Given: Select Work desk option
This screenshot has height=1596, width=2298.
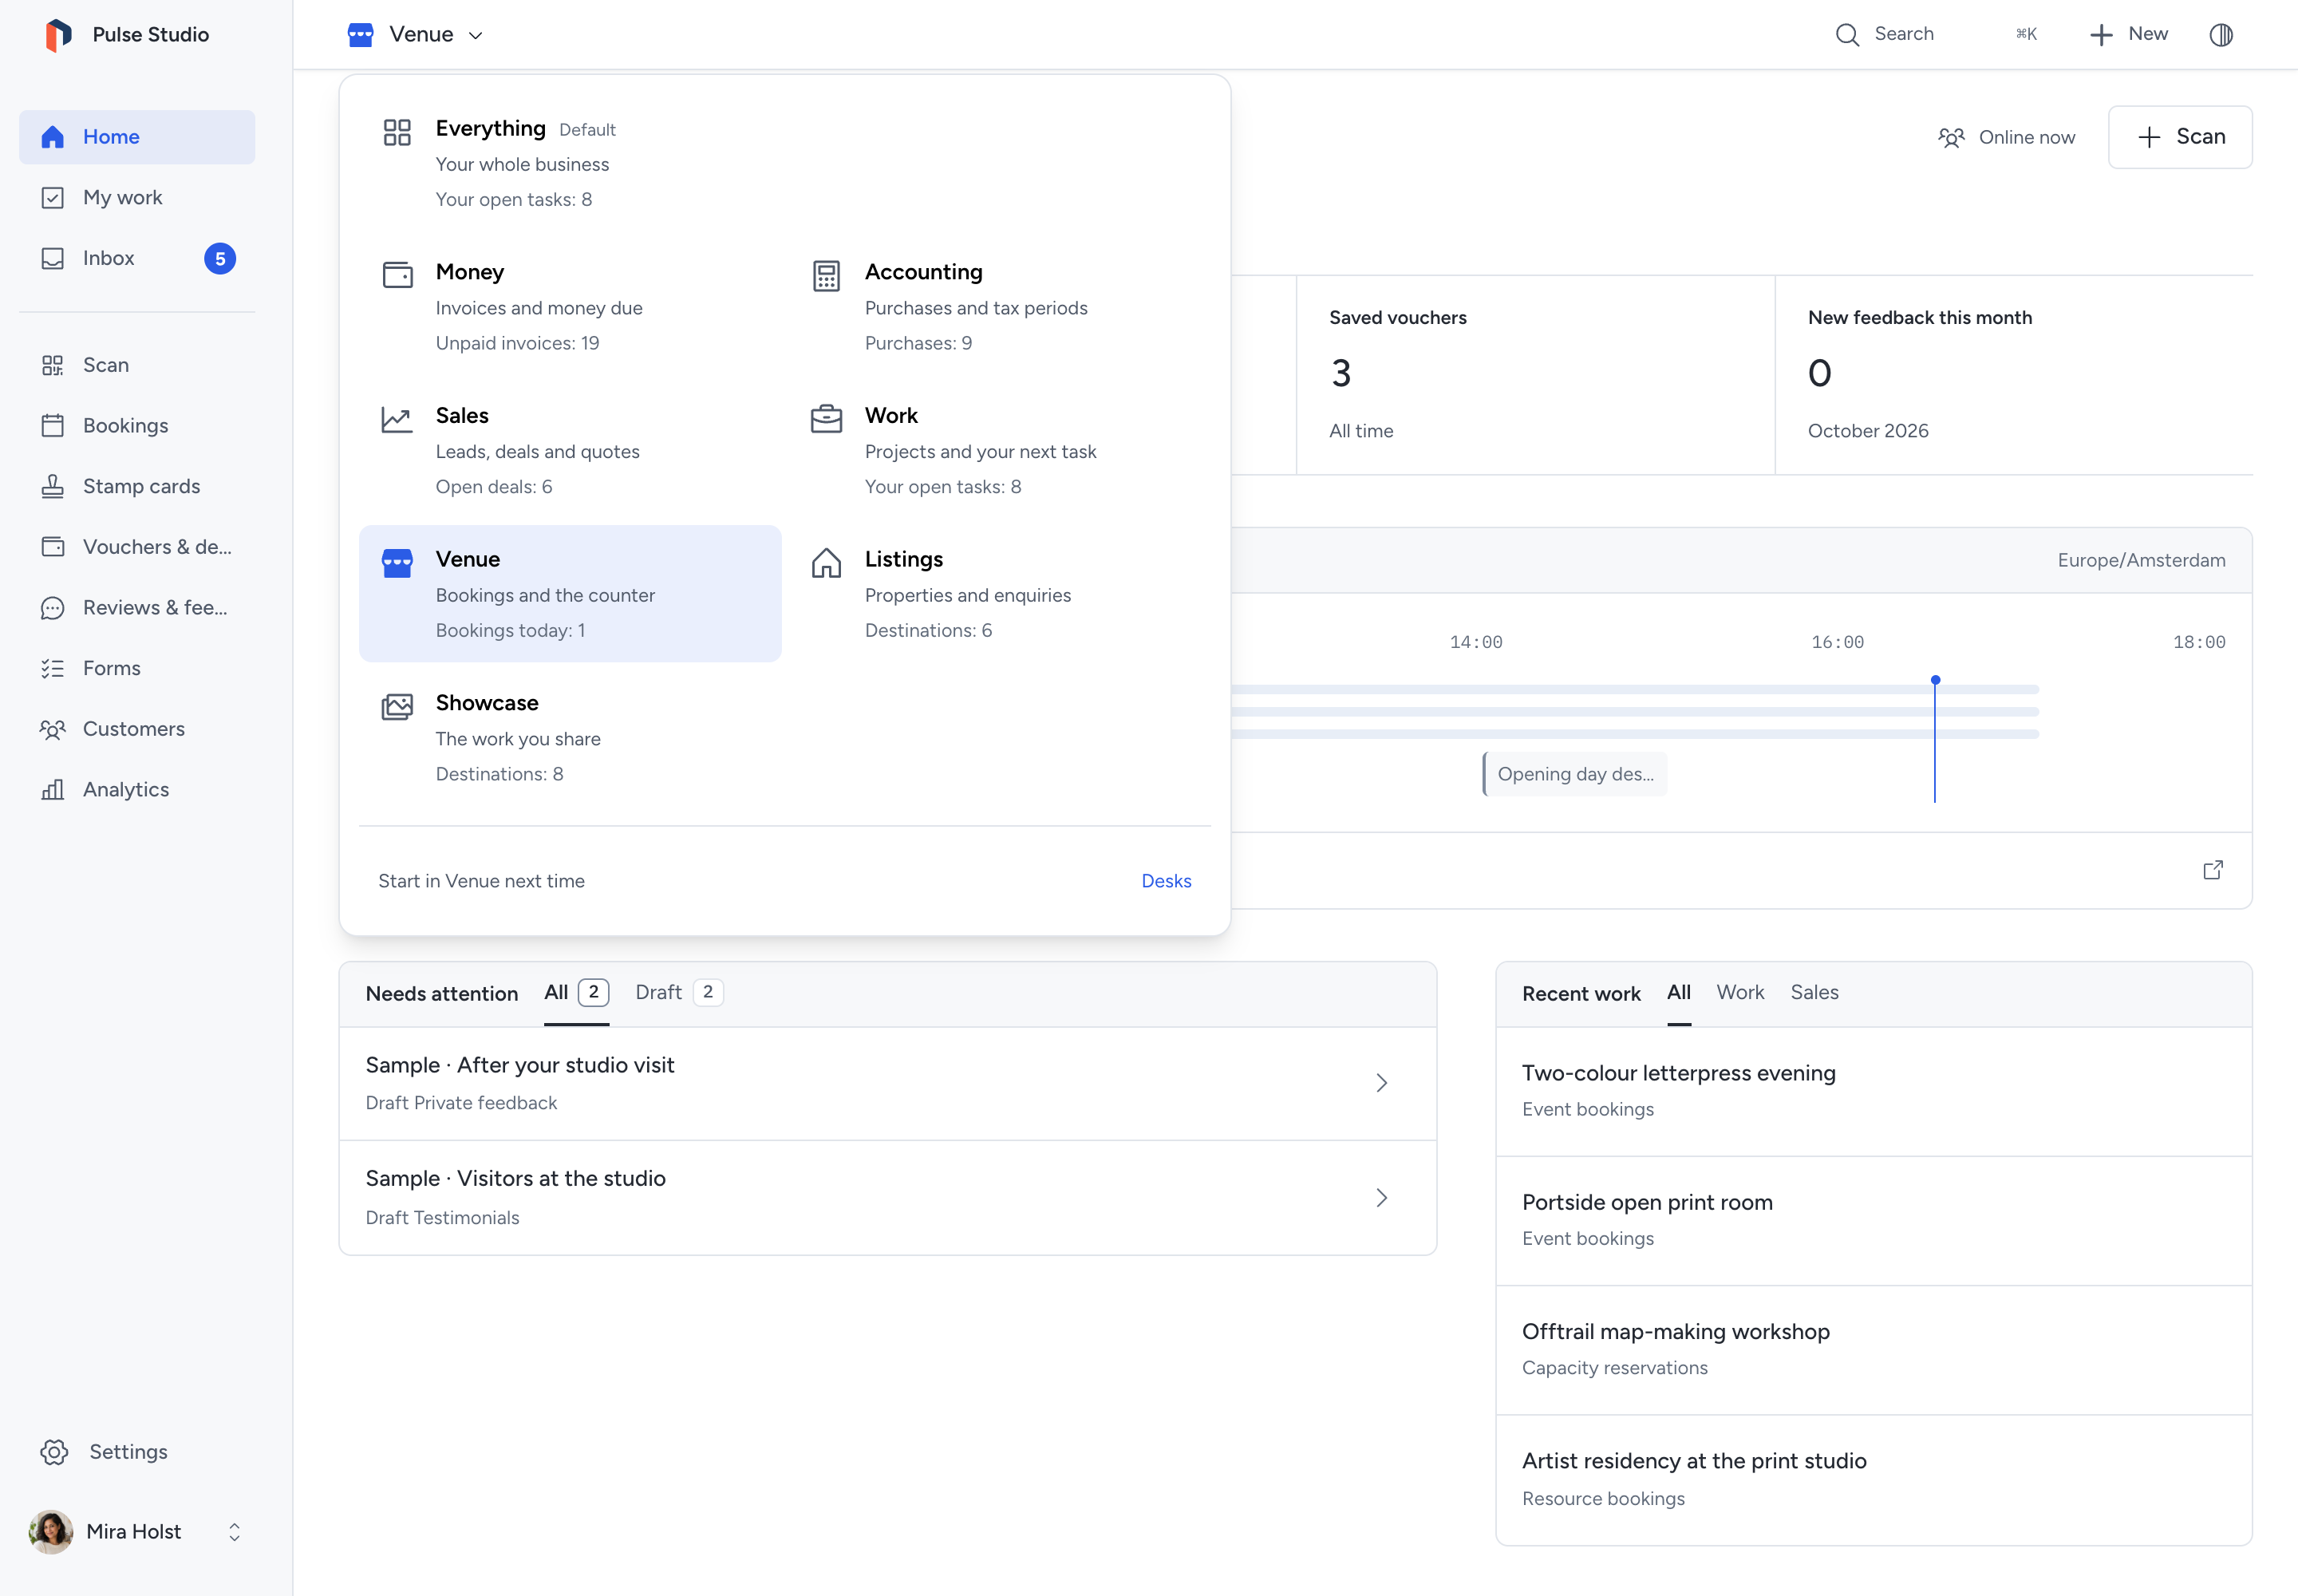Looking at the screenshot, I should [999, 450].
